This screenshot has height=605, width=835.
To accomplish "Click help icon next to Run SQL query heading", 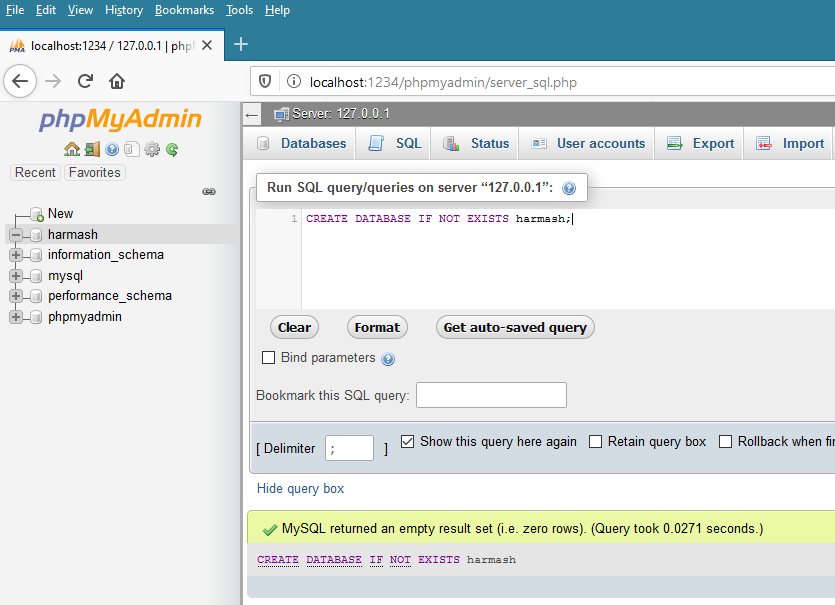I will pos(569,188).
